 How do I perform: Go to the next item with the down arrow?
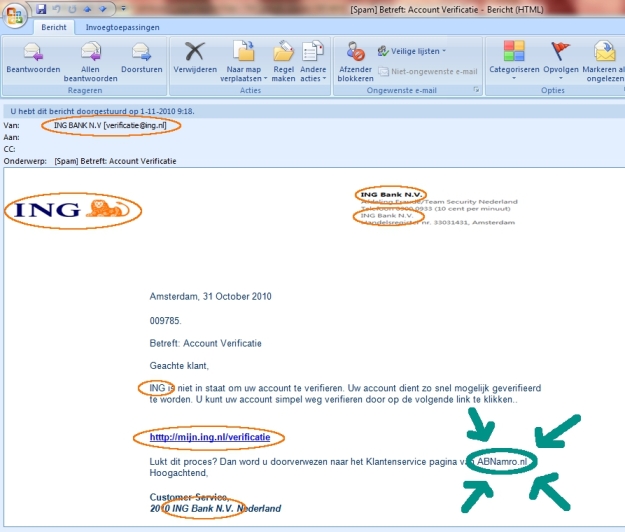(x=102, y=9)
